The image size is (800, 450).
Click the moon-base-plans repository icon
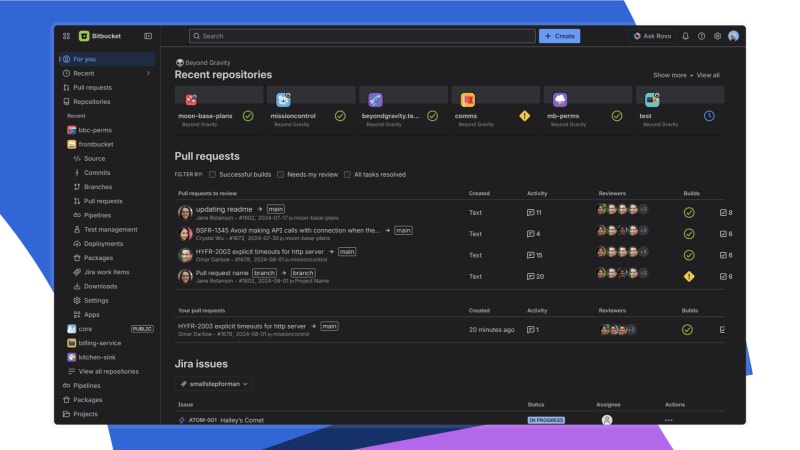pyautogui.click(x=191, y=99)
